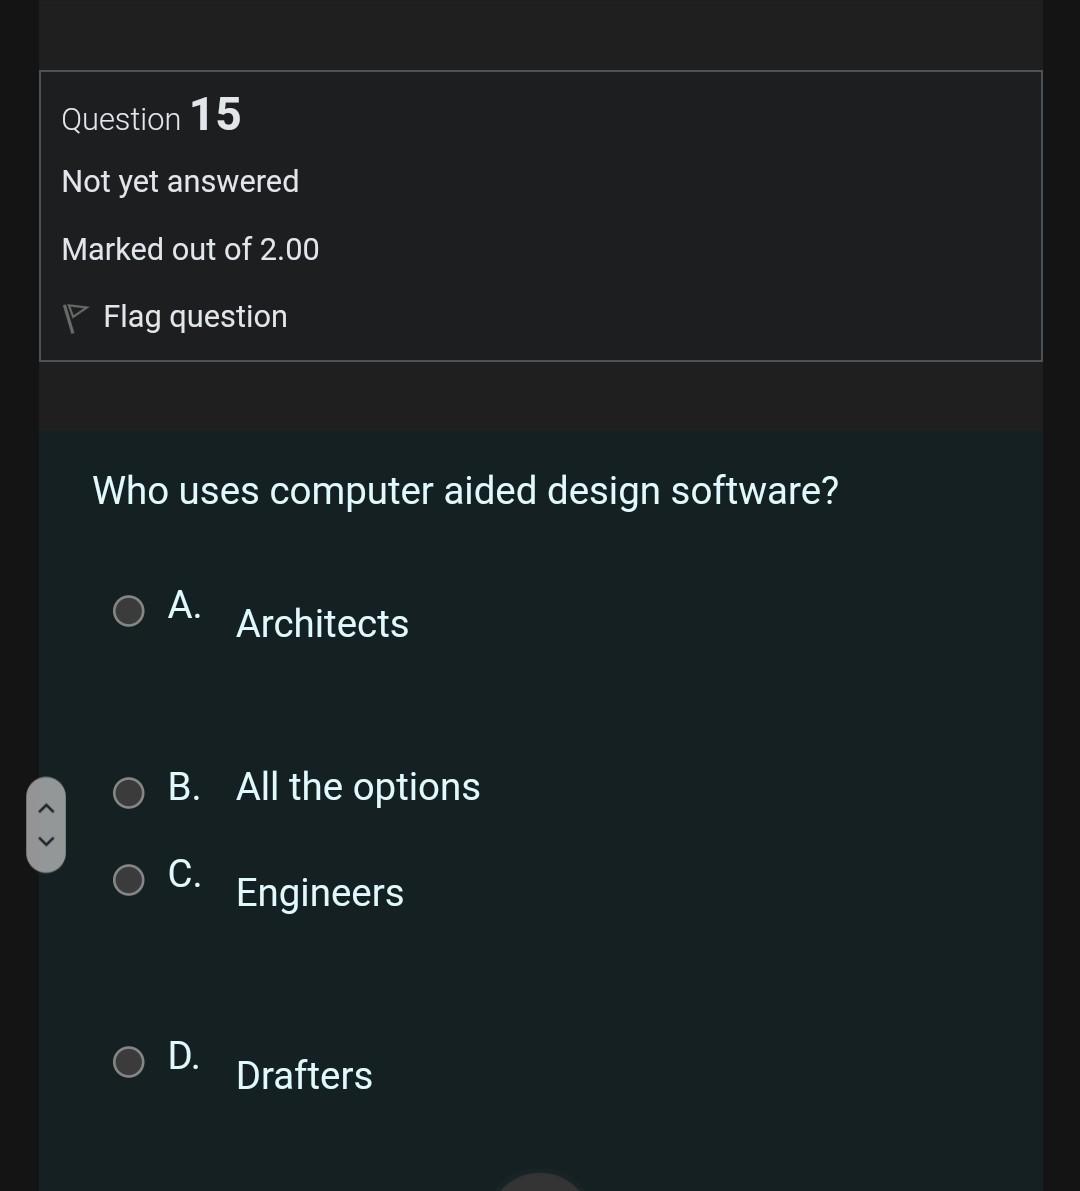This screenshot has width=1080, height=1191.
Task: Select the answer text All the options
Action: [357, 787]
